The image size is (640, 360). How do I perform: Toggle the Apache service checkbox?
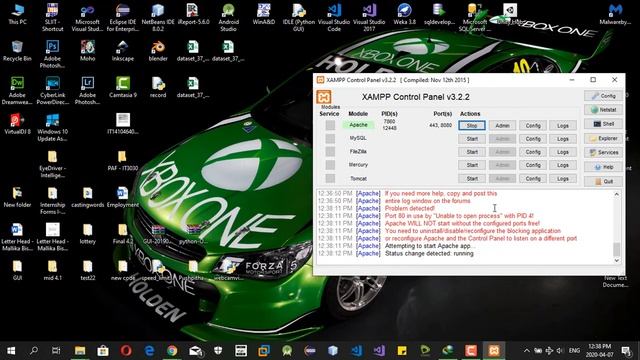[x=330, y=125]
